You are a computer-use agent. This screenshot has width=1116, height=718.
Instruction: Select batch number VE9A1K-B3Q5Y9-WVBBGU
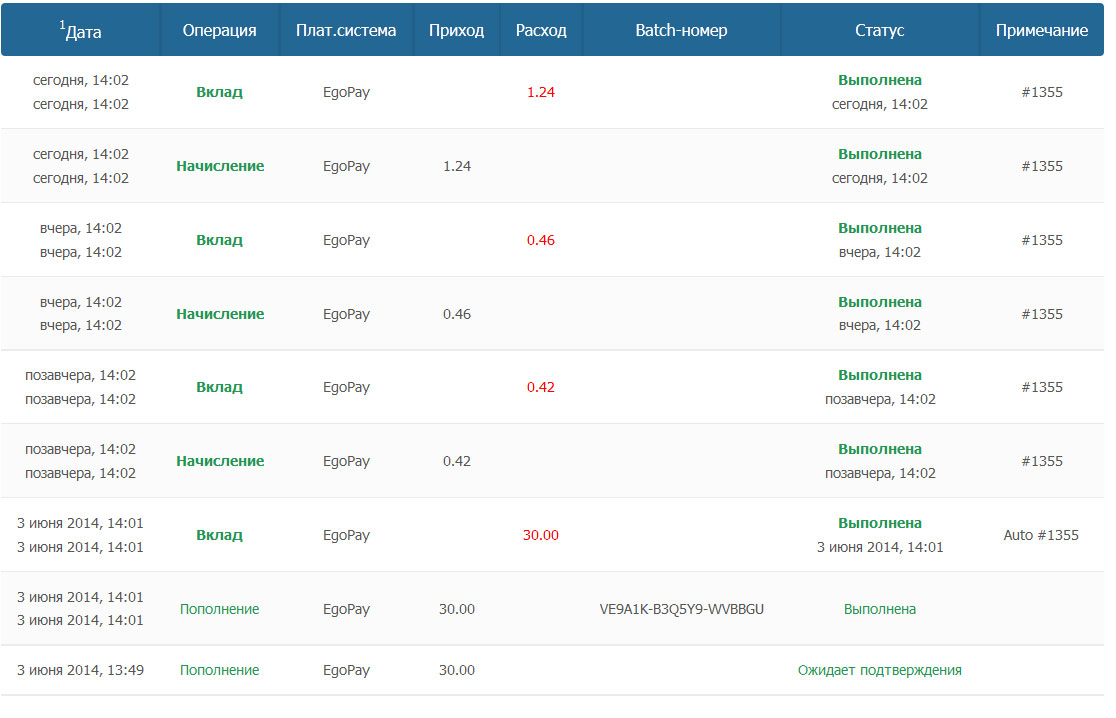pos(681,609)
